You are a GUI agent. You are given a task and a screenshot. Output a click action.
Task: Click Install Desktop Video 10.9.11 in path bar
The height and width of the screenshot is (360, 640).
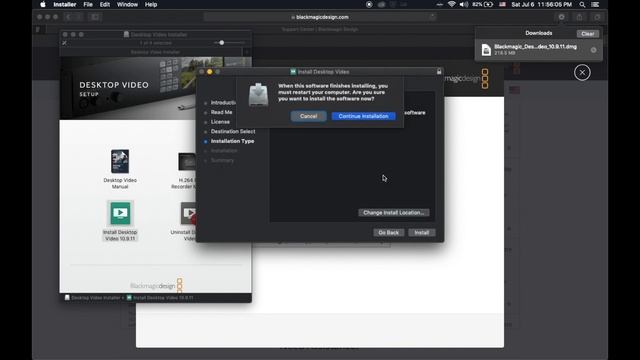160,298
